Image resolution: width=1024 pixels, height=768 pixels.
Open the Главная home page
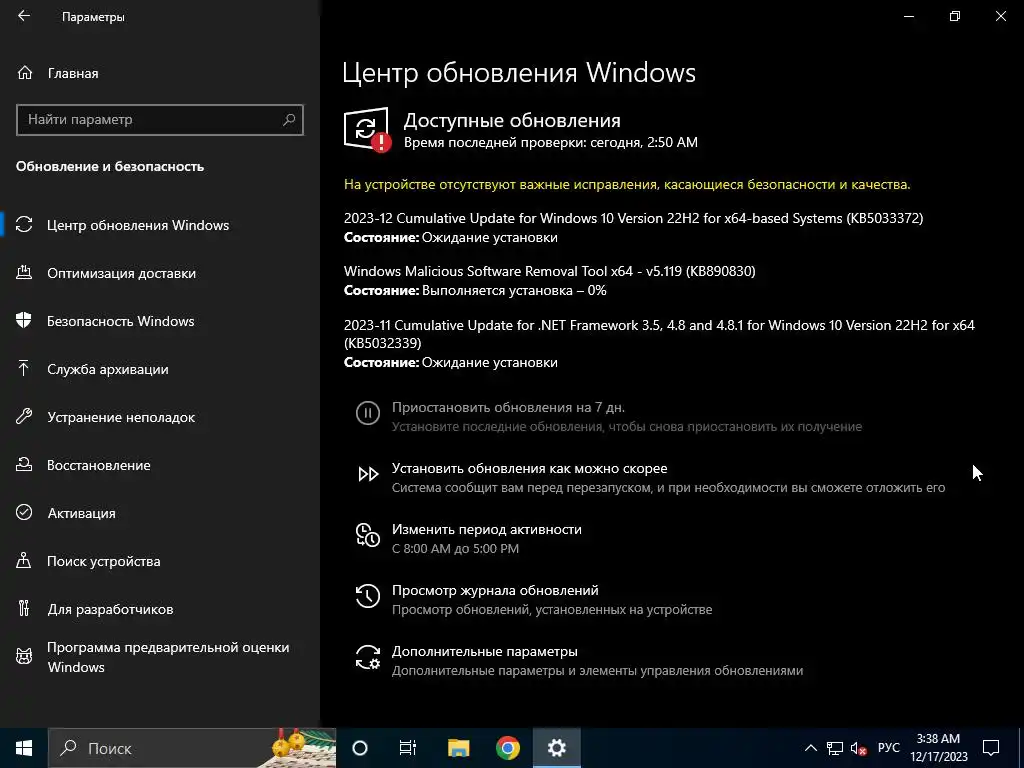coord(72,73)
